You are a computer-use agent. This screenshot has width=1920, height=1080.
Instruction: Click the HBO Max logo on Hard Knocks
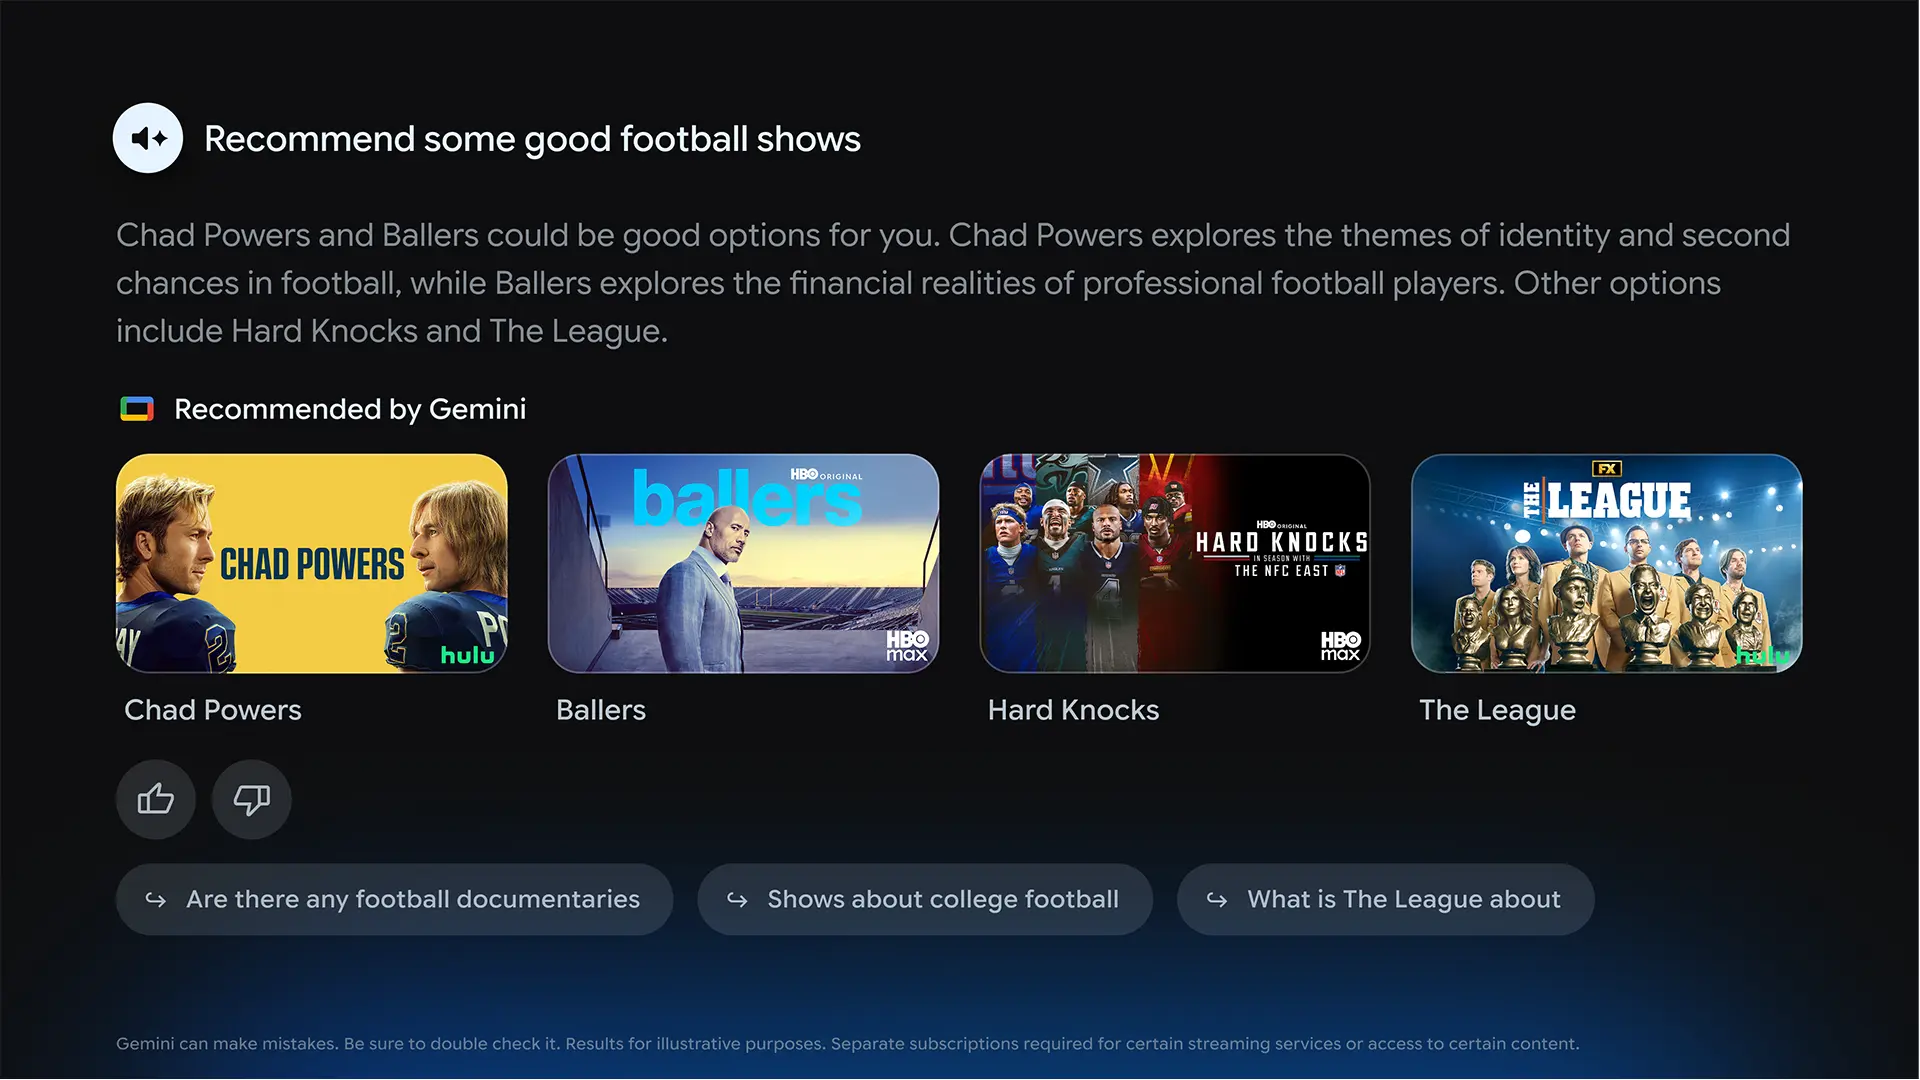point(1340,646)
